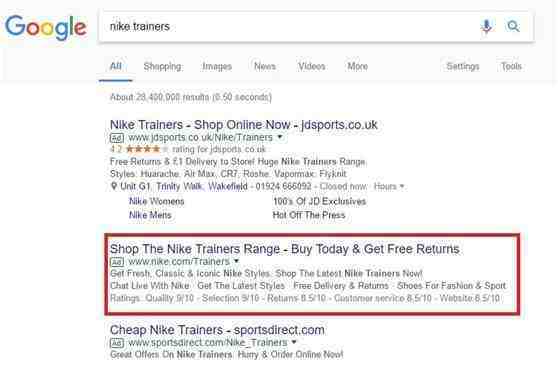Click the Ad badge beside sportsdirect.com URL

point(117,343)
